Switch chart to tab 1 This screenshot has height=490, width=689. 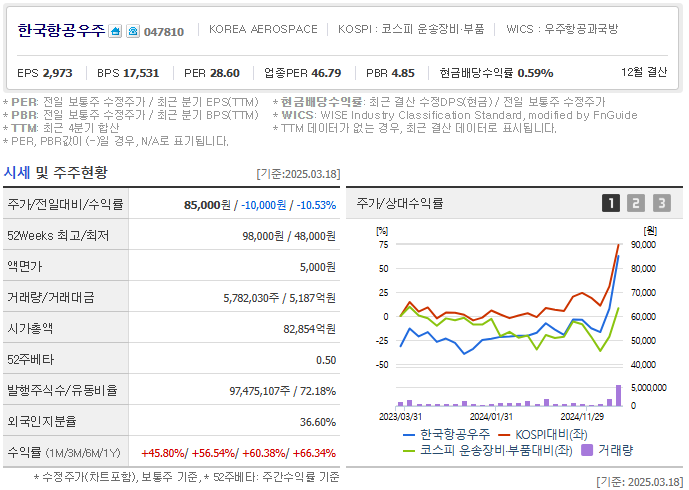pos(610,203)
